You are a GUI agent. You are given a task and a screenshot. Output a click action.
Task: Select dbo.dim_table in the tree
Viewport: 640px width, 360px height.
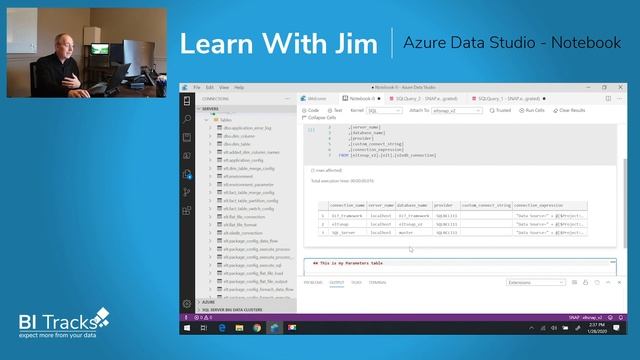tap(237, 144)
